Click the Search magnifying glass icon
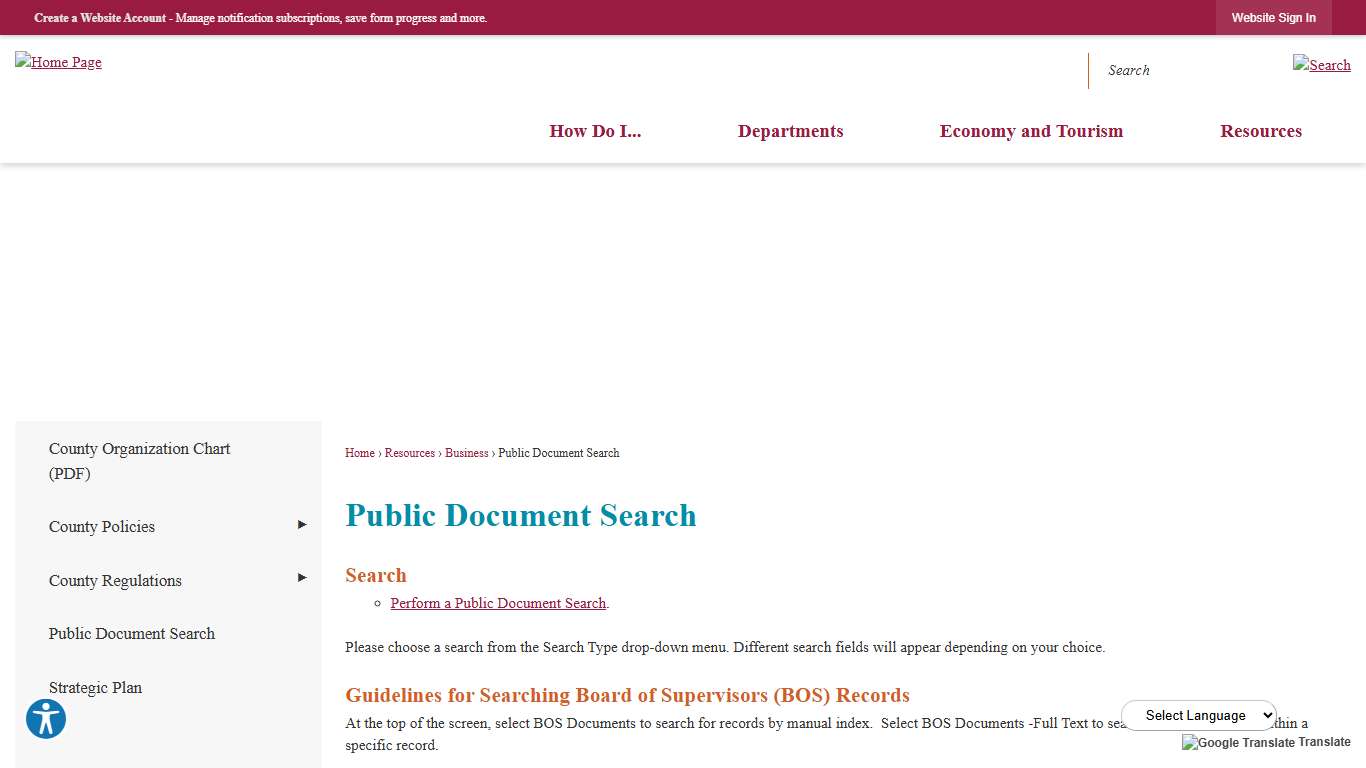This screenshot has width=1366, height=768. click(x=1321, y=65)
